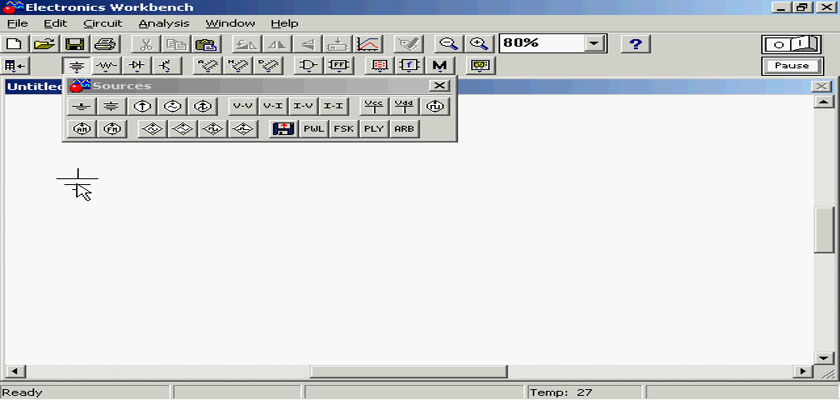The height and width of the screenshot is (400, 840).
Task: Select the voltage-controlled square wave oscillator icon
Action: (x=213, y=129)
